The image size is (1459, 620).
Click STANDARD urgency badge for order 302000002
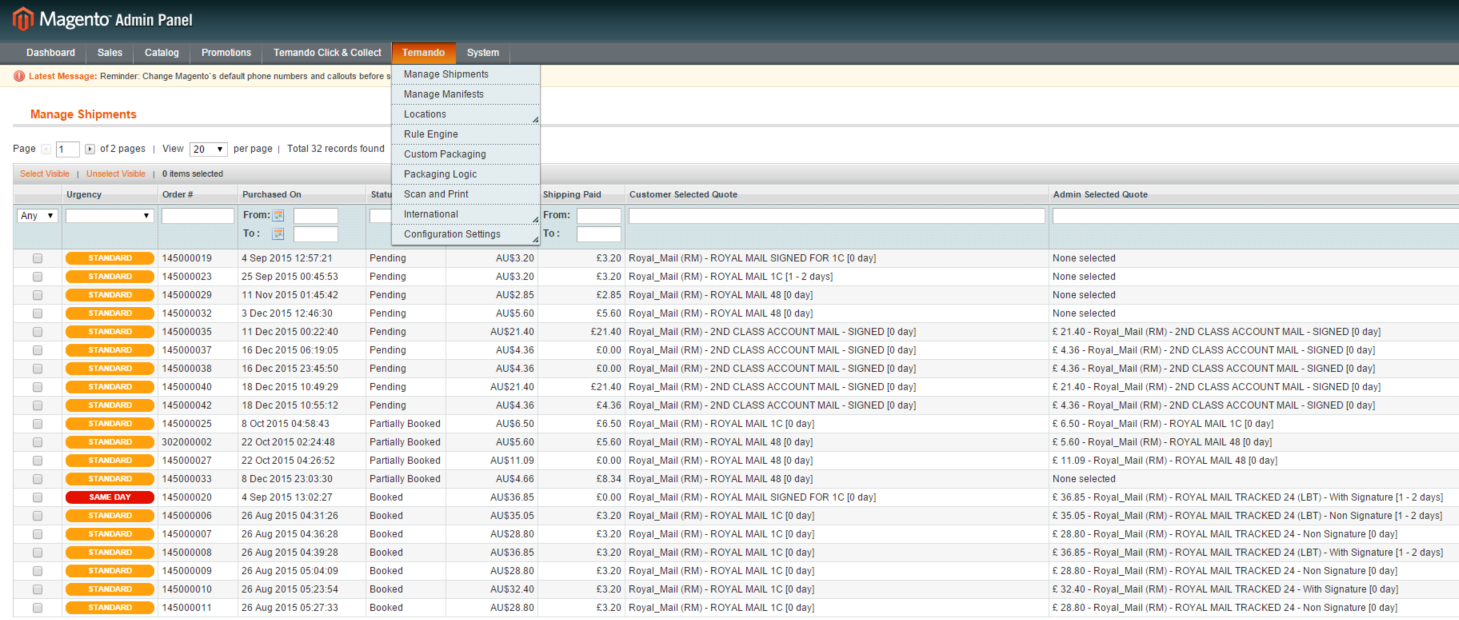click(110, 442)
